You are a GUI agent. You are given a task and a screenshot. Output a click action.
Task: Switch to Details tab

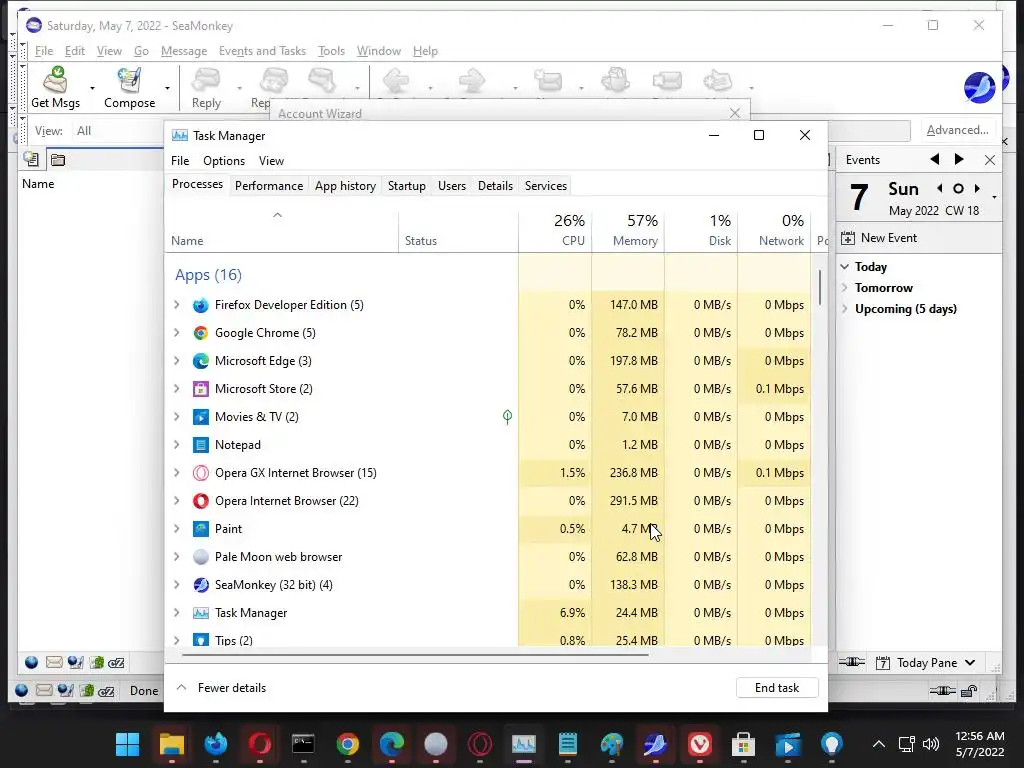point(495,186)
